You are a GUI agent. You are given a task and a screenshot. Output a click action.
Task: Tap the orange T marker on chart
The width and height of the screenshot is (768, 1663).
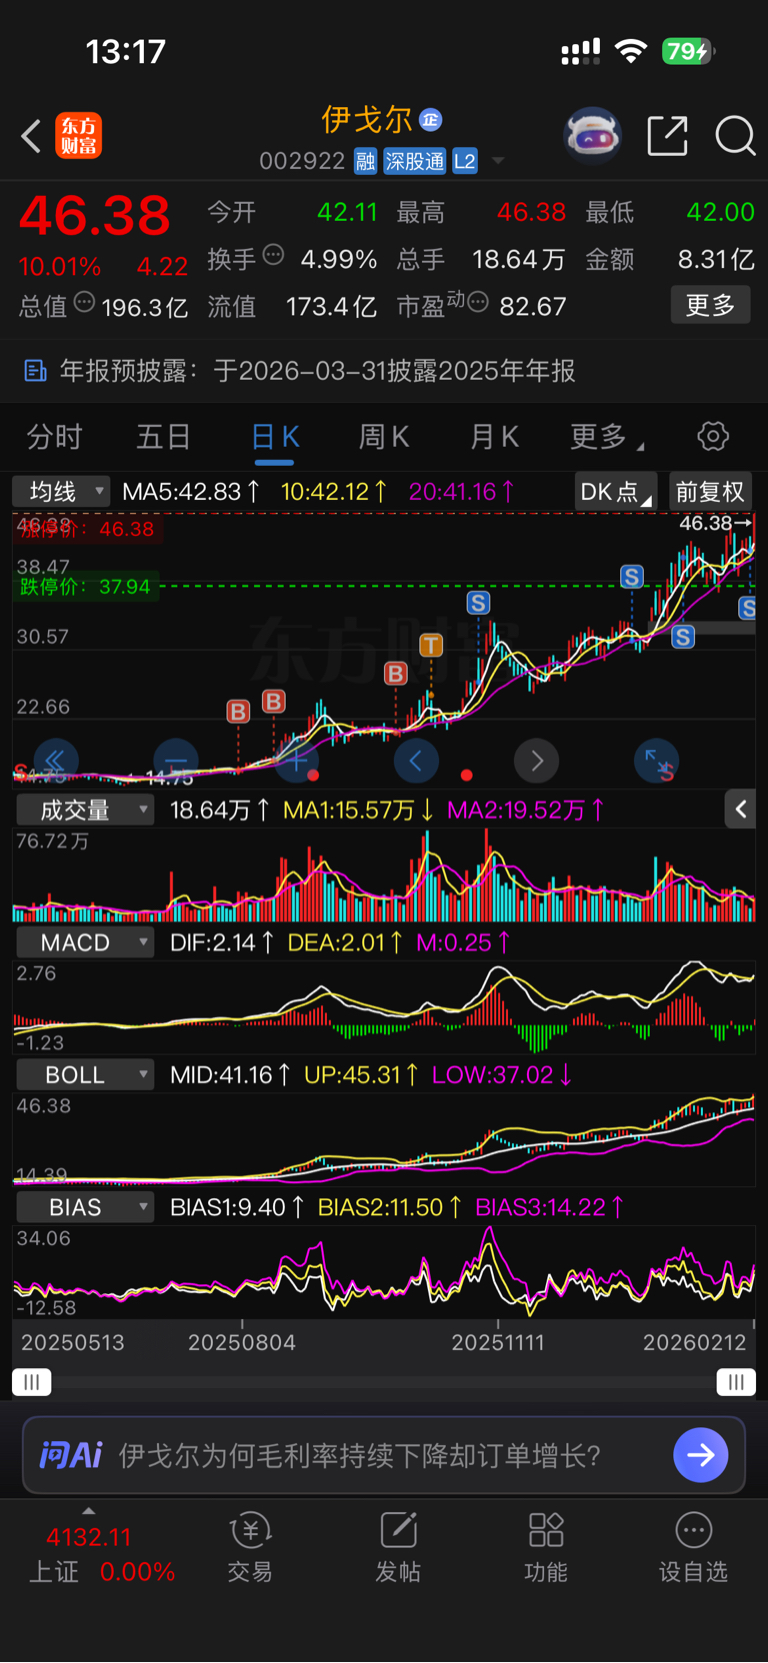coord(431,645)
